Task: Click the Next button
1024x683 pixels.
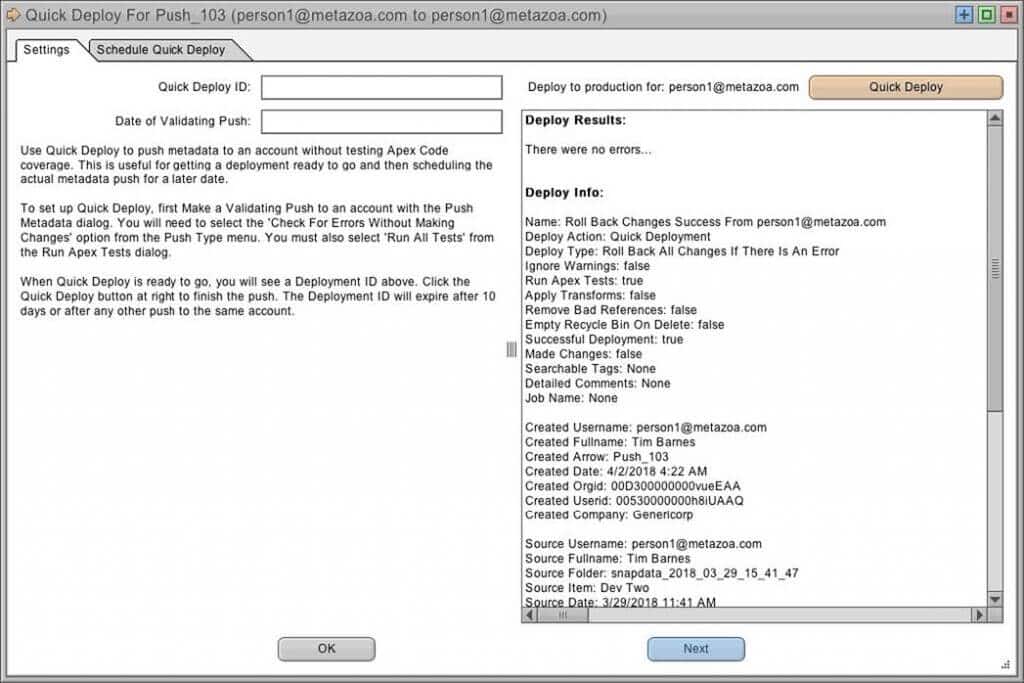Action: click(696, 648)
